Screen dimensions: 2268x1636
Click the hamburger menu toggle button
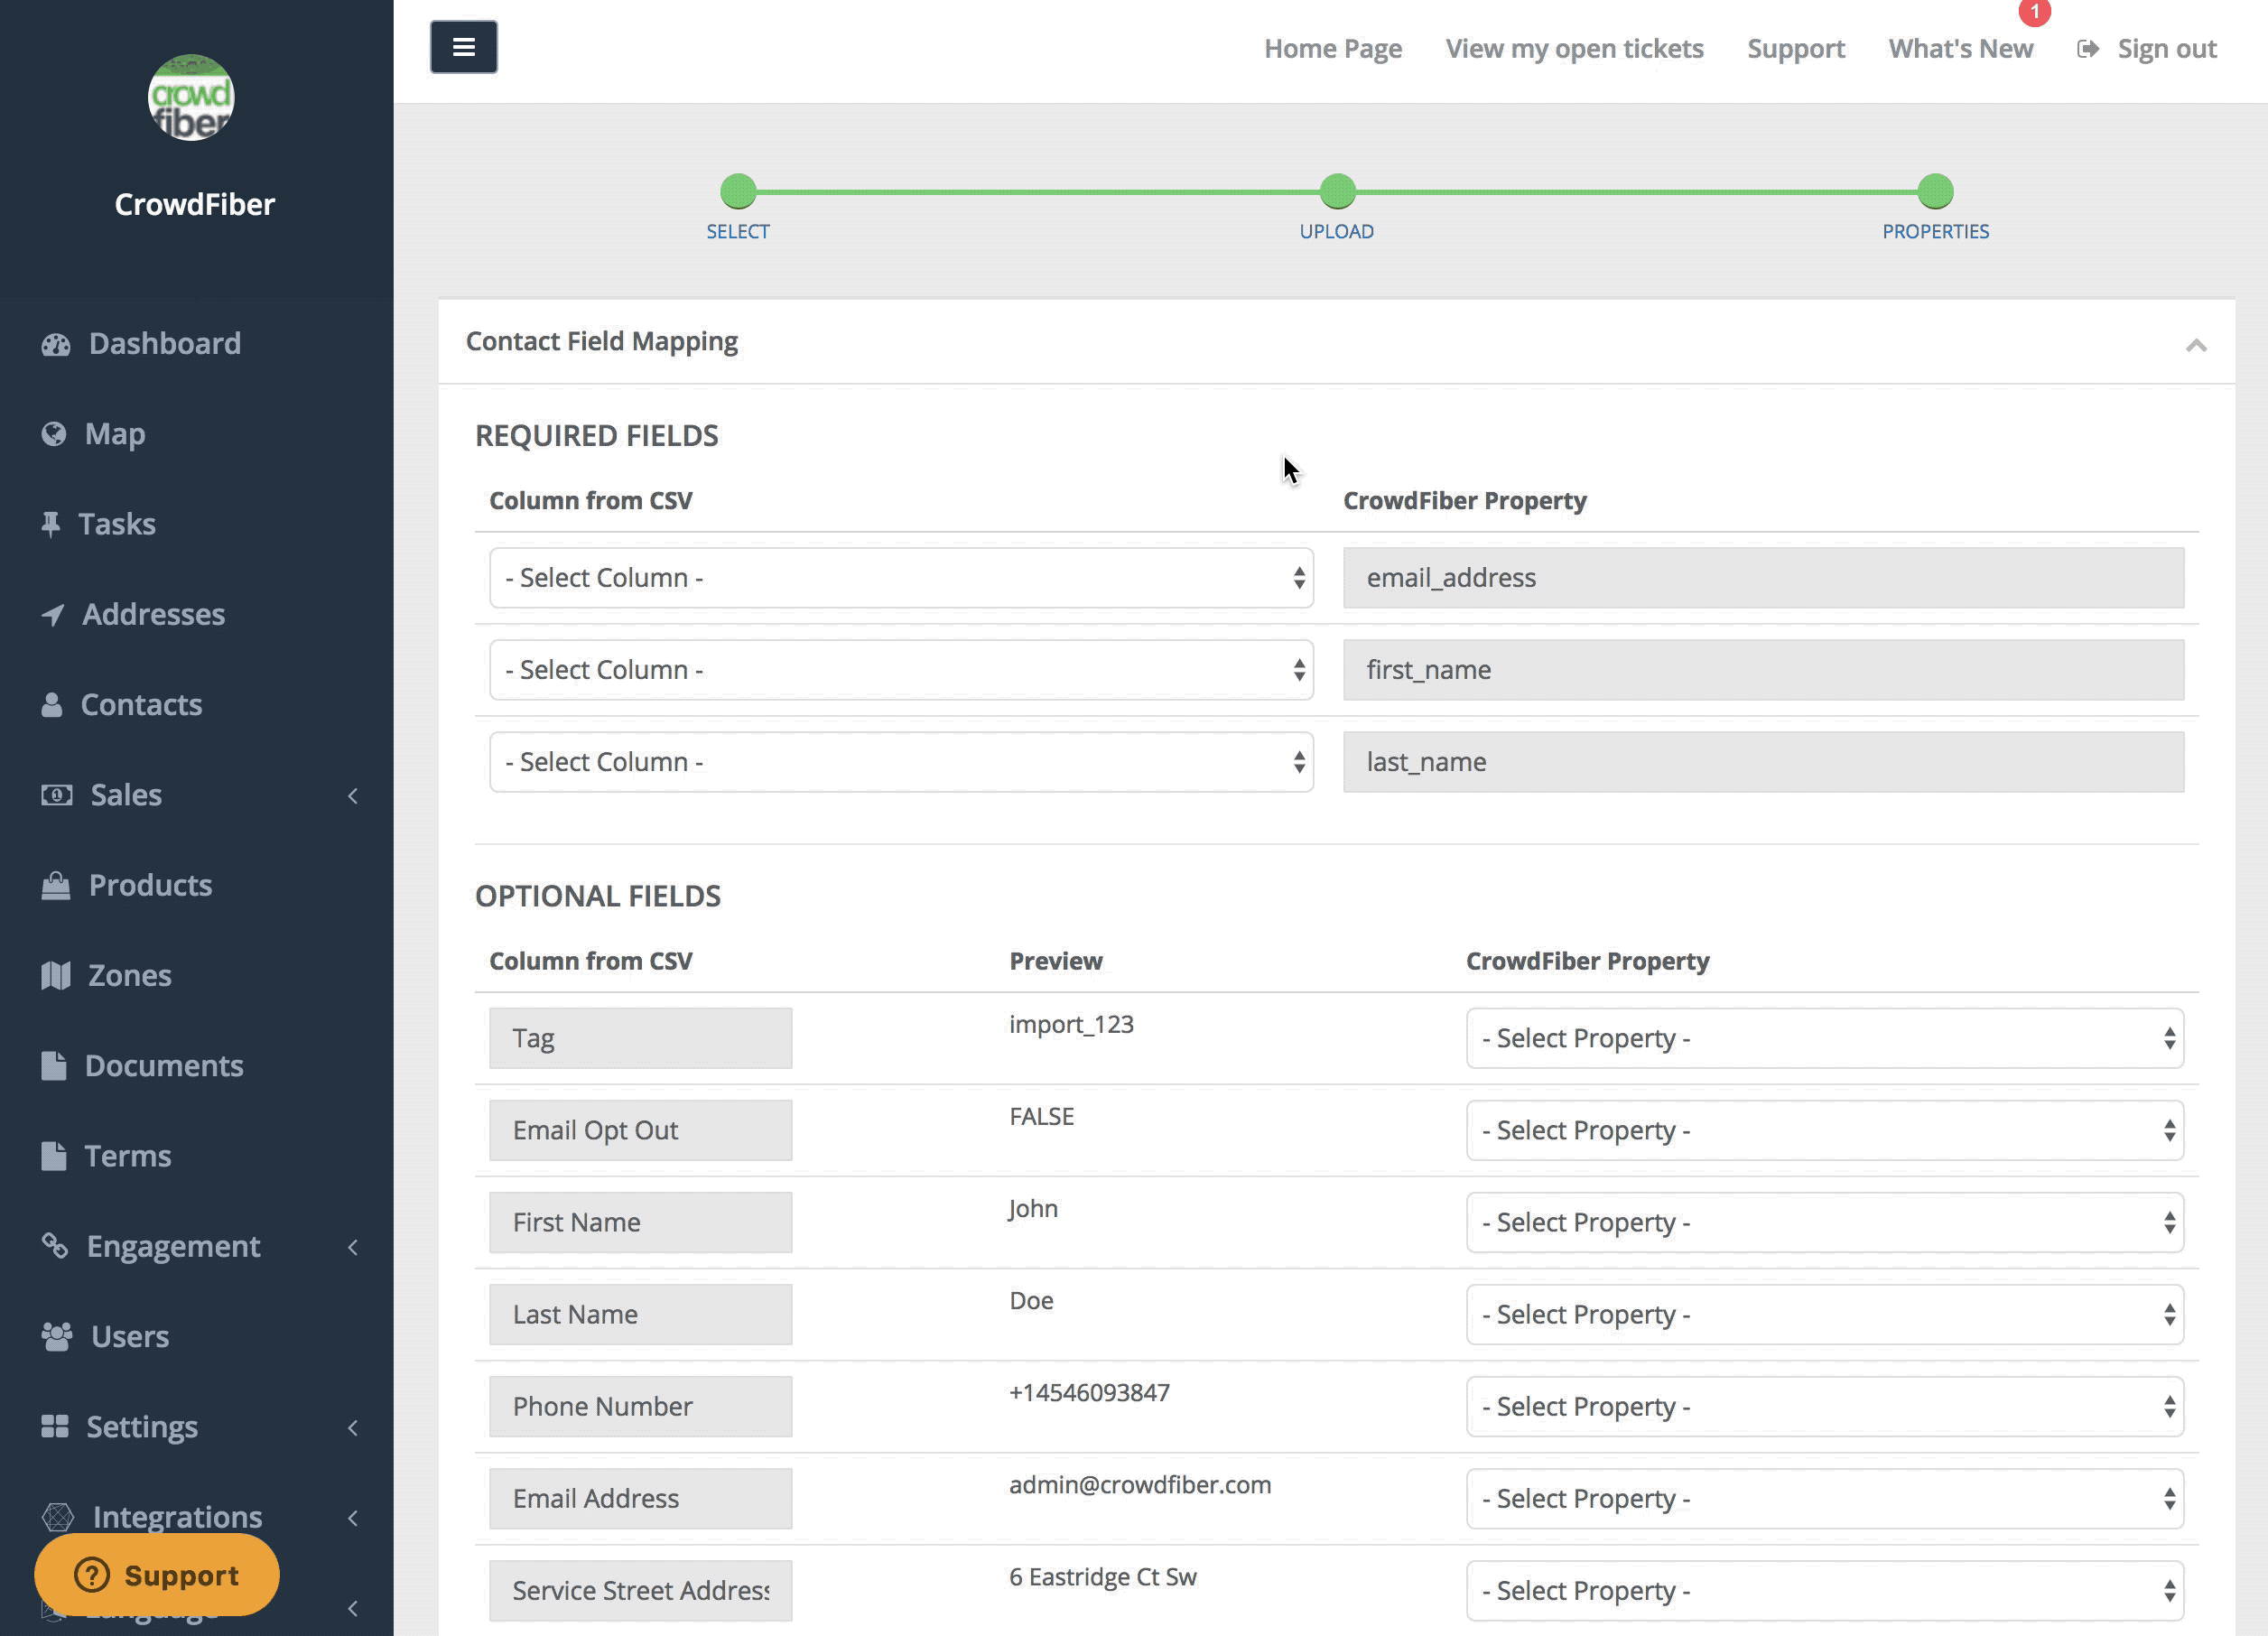[463, 47]
